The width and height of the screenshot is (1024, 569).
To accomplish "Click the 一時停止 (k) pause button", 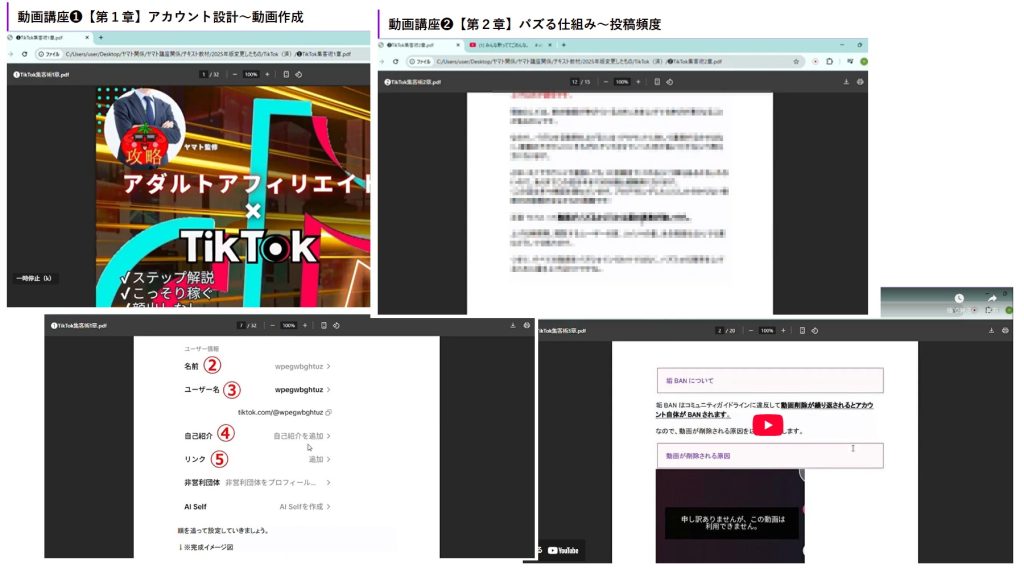I will tap(34, 278).
